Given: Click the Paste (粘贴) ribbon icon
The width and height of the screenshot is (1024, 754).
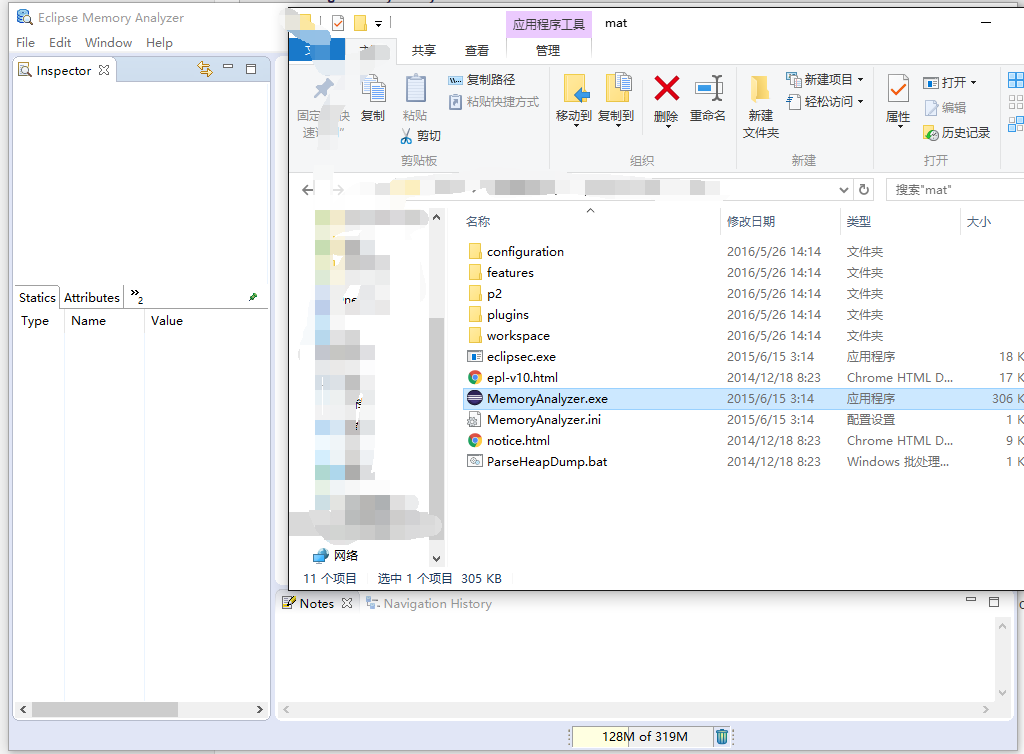Looking at the screenshot, I should [415, 89].
